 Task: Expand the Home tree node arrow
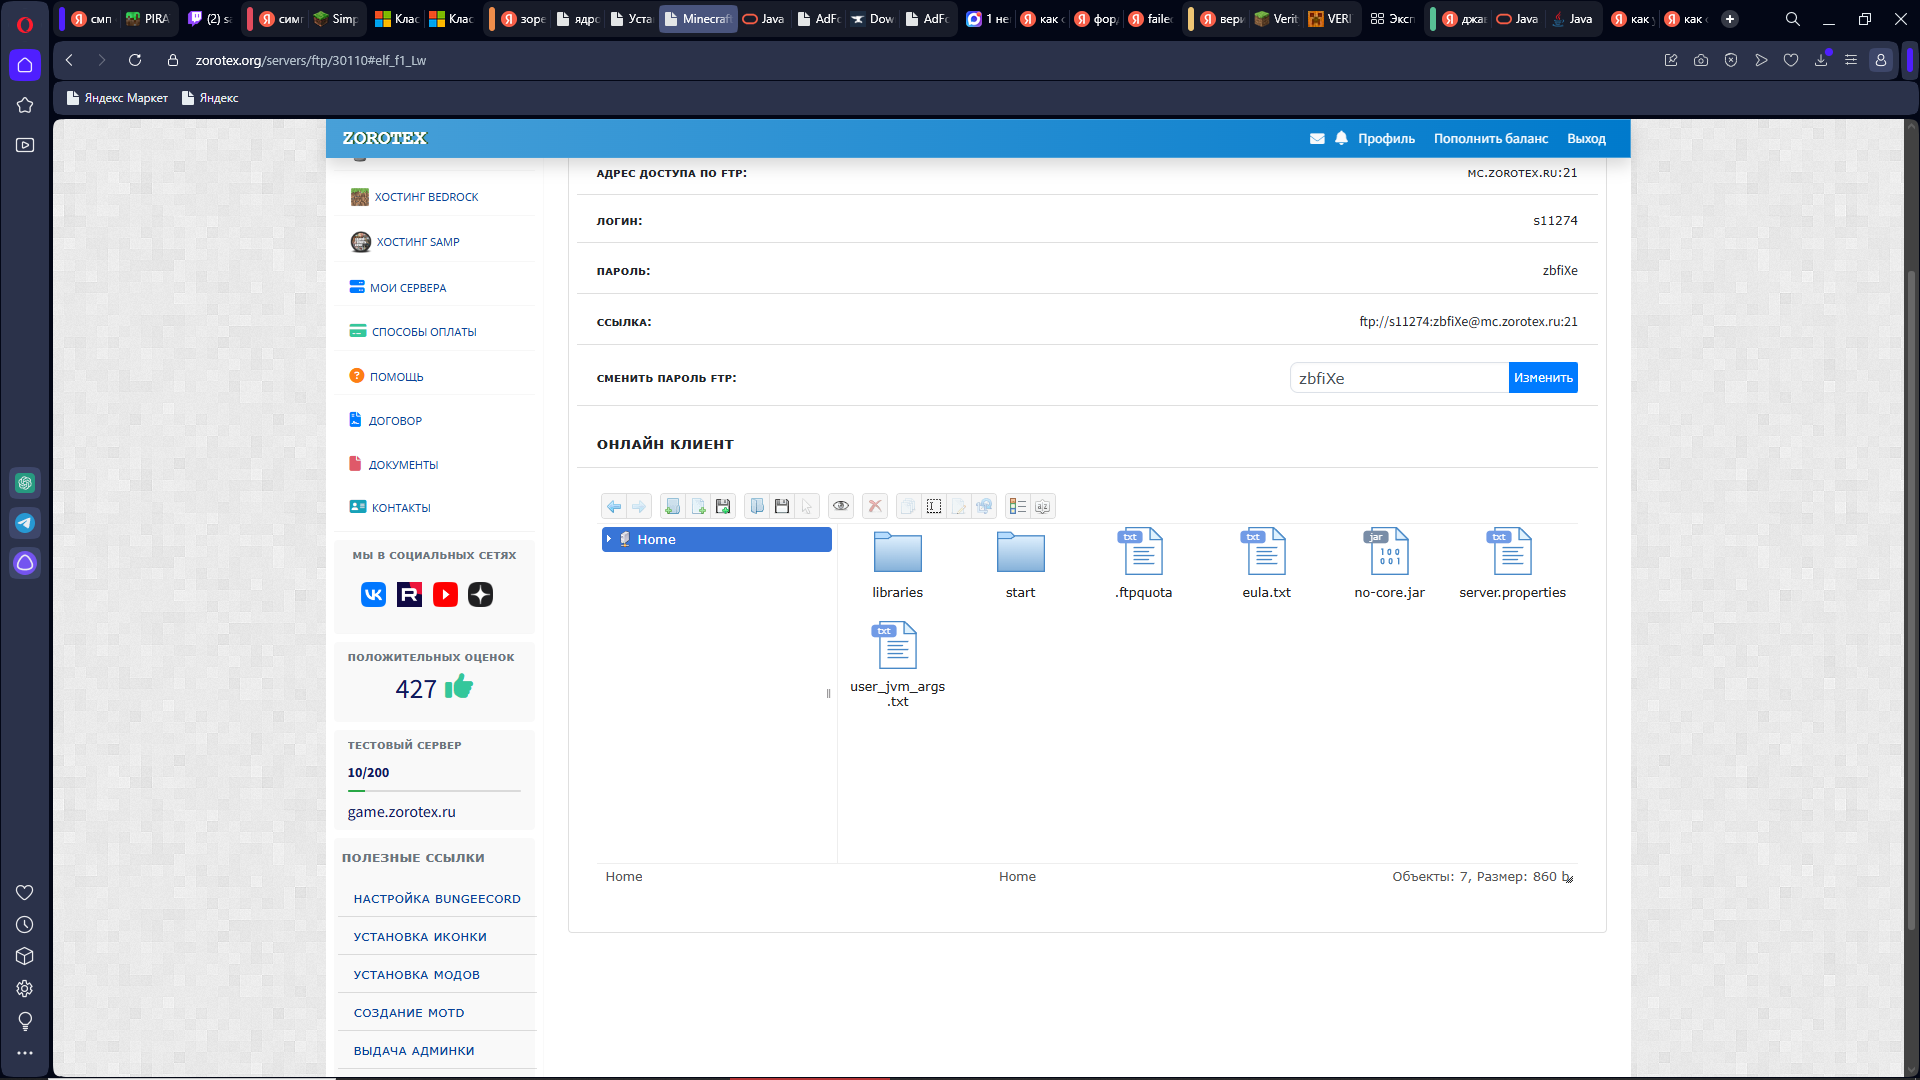609,539
